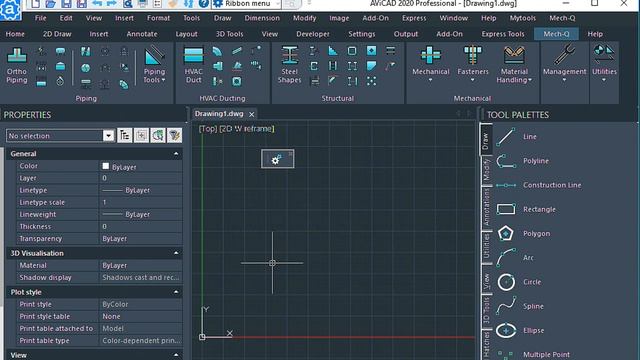Collapse the View properties section
The width and height of the screenshot is (640, 360).
point(176,355)
